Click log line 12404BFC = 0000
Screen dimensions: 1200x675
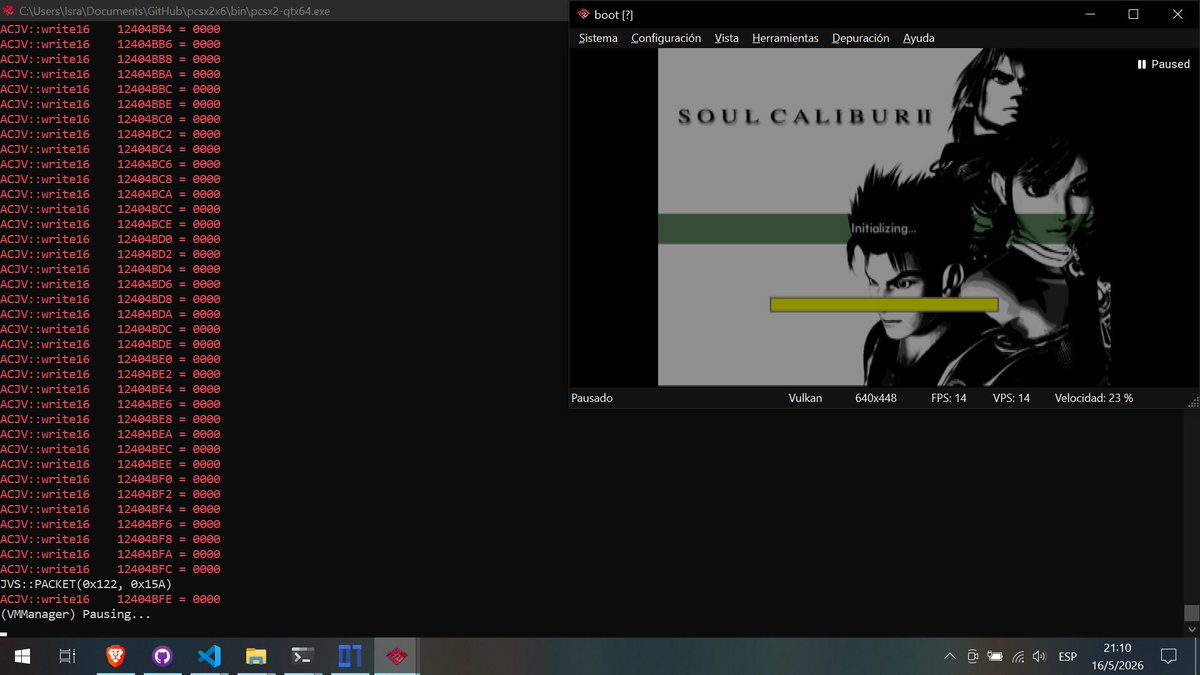coord(110,569)
